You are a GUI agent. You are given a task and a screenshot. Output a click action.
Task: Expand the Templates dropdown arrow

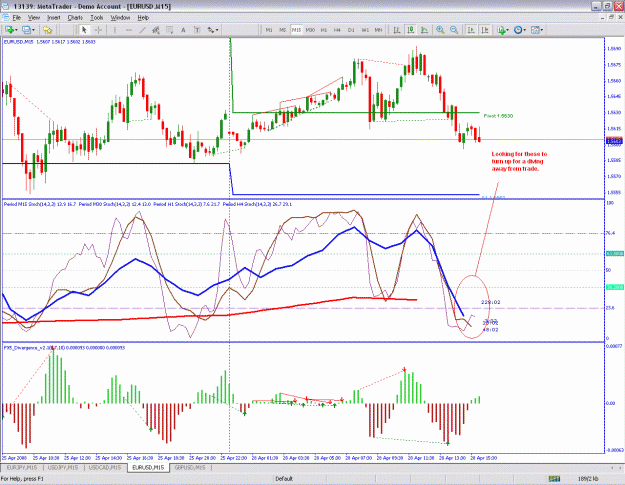pyautogui.click(x=542, y=30)
